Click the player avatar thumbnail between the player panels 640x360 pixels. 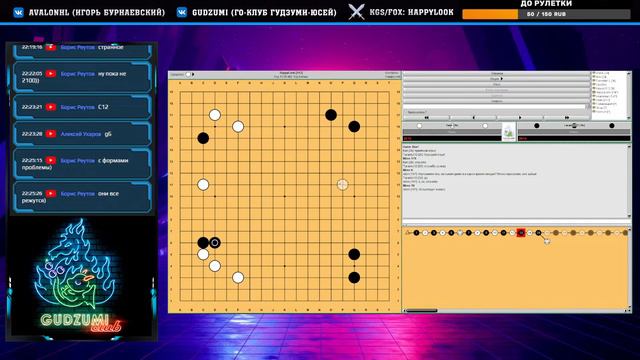pos(509,132)
